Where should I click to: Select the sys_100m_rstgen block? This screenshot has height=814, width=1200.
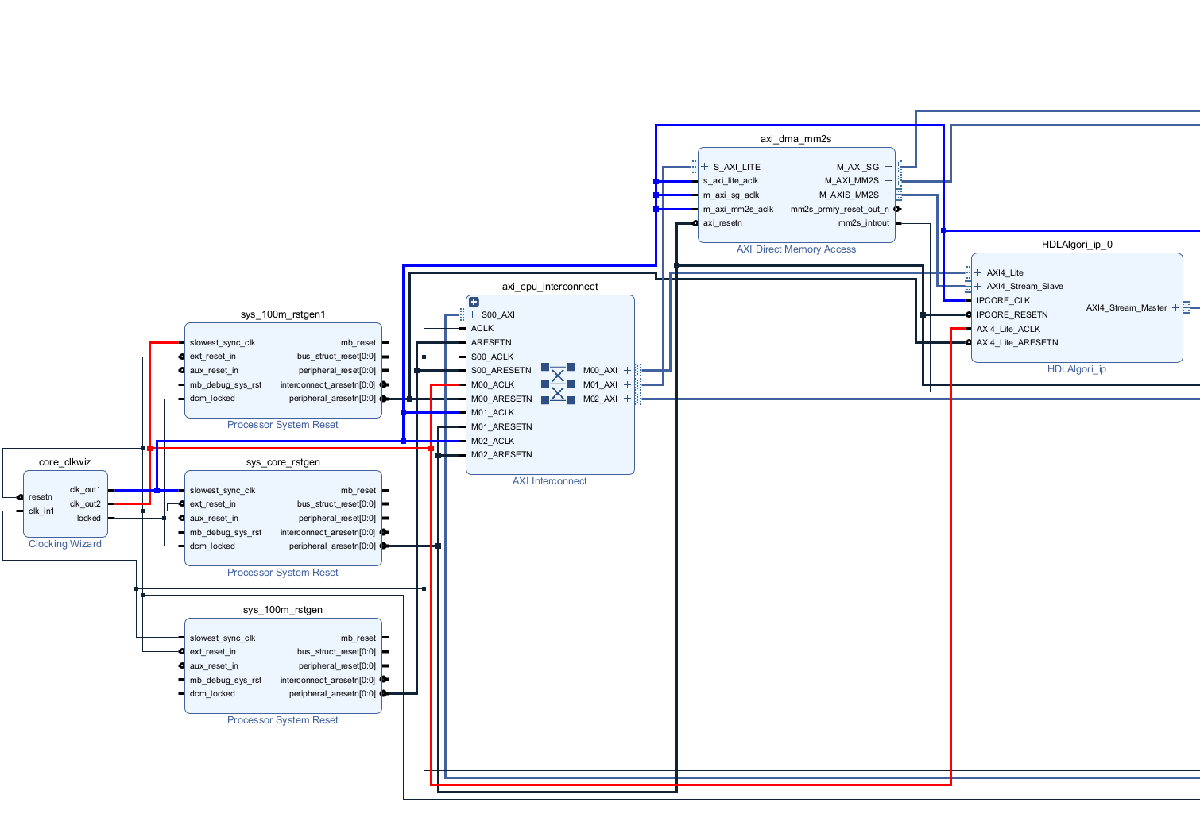pos(282,665)
